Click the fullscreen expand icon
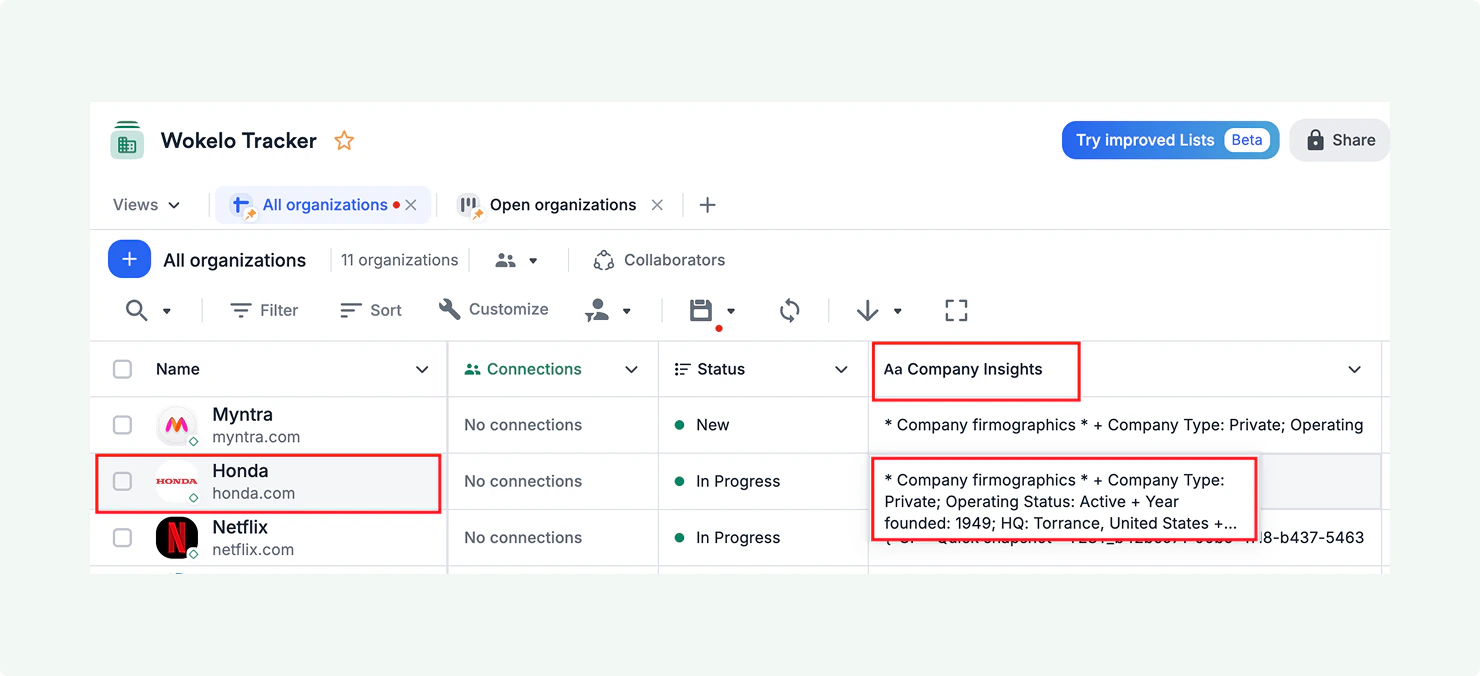The width and height of the screenshot is (1480, 676). [x=956, y=311]
